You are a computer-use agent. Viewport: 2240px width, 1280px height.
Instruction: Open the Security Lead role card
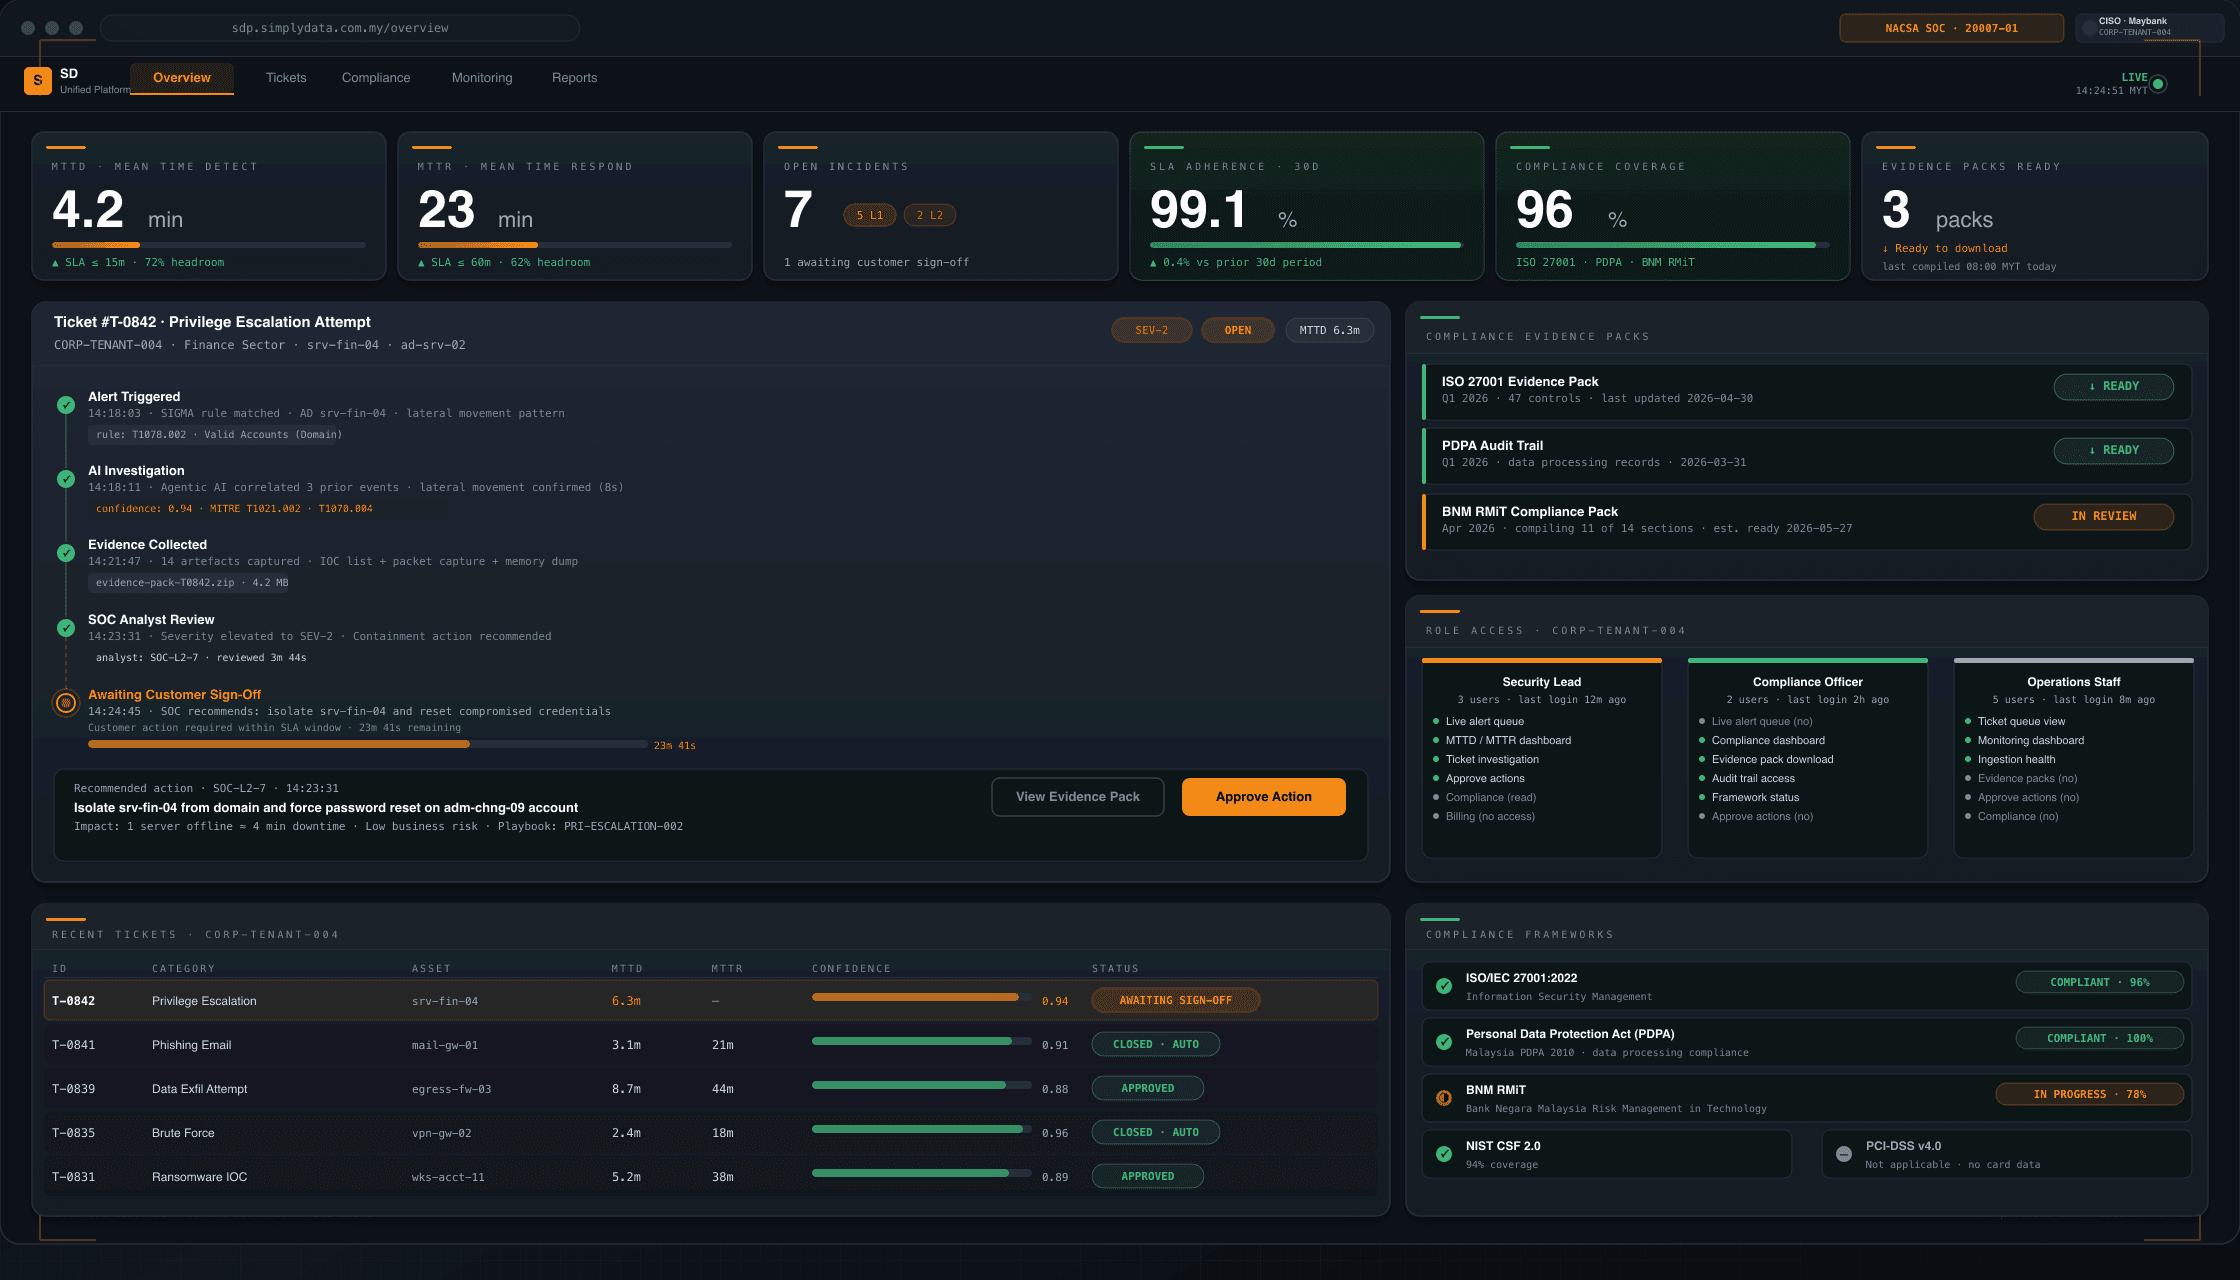point(1542,758)
